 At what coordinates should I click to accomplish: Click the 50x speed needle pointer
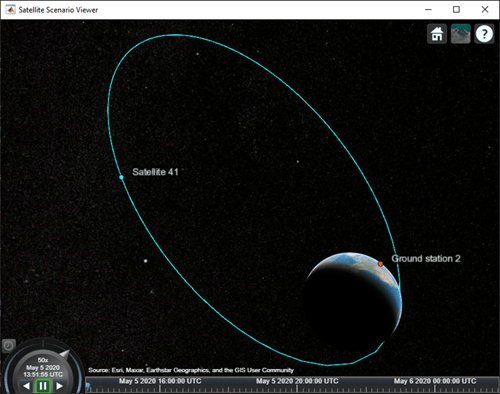point(64,354)
